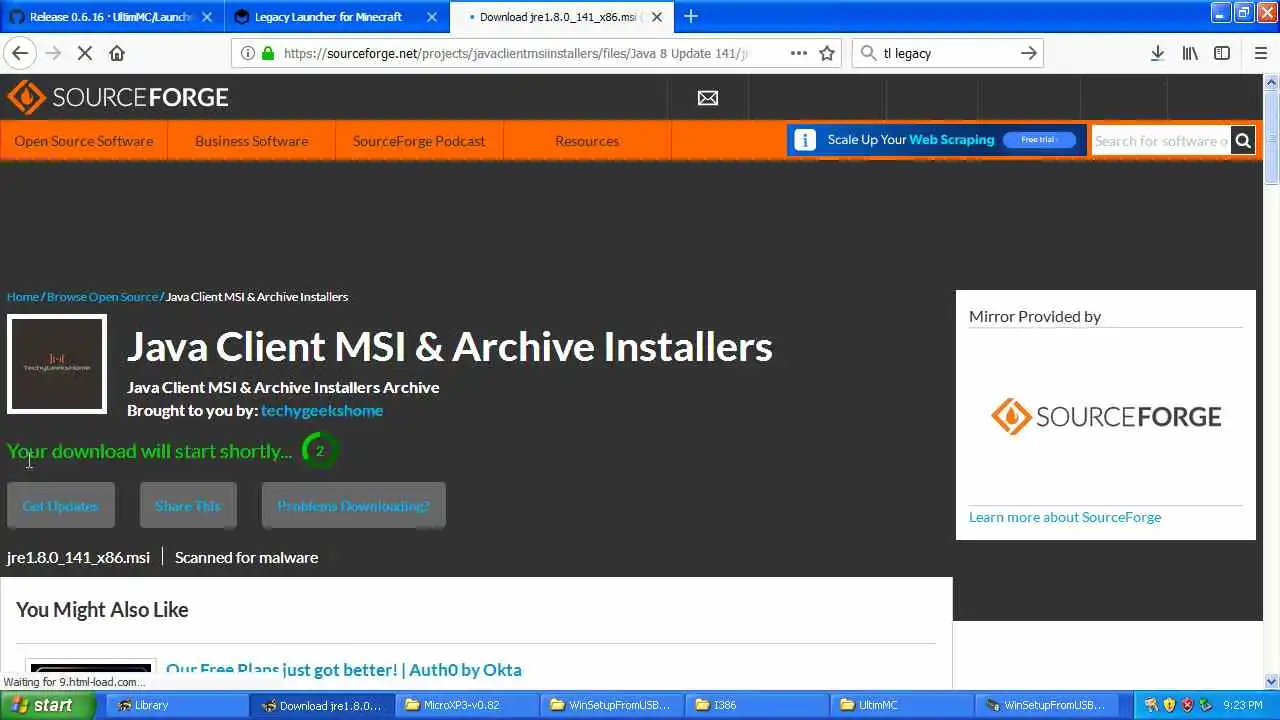
Task: Submit the search with the arrow icon
Action: tap(1029, 53)
